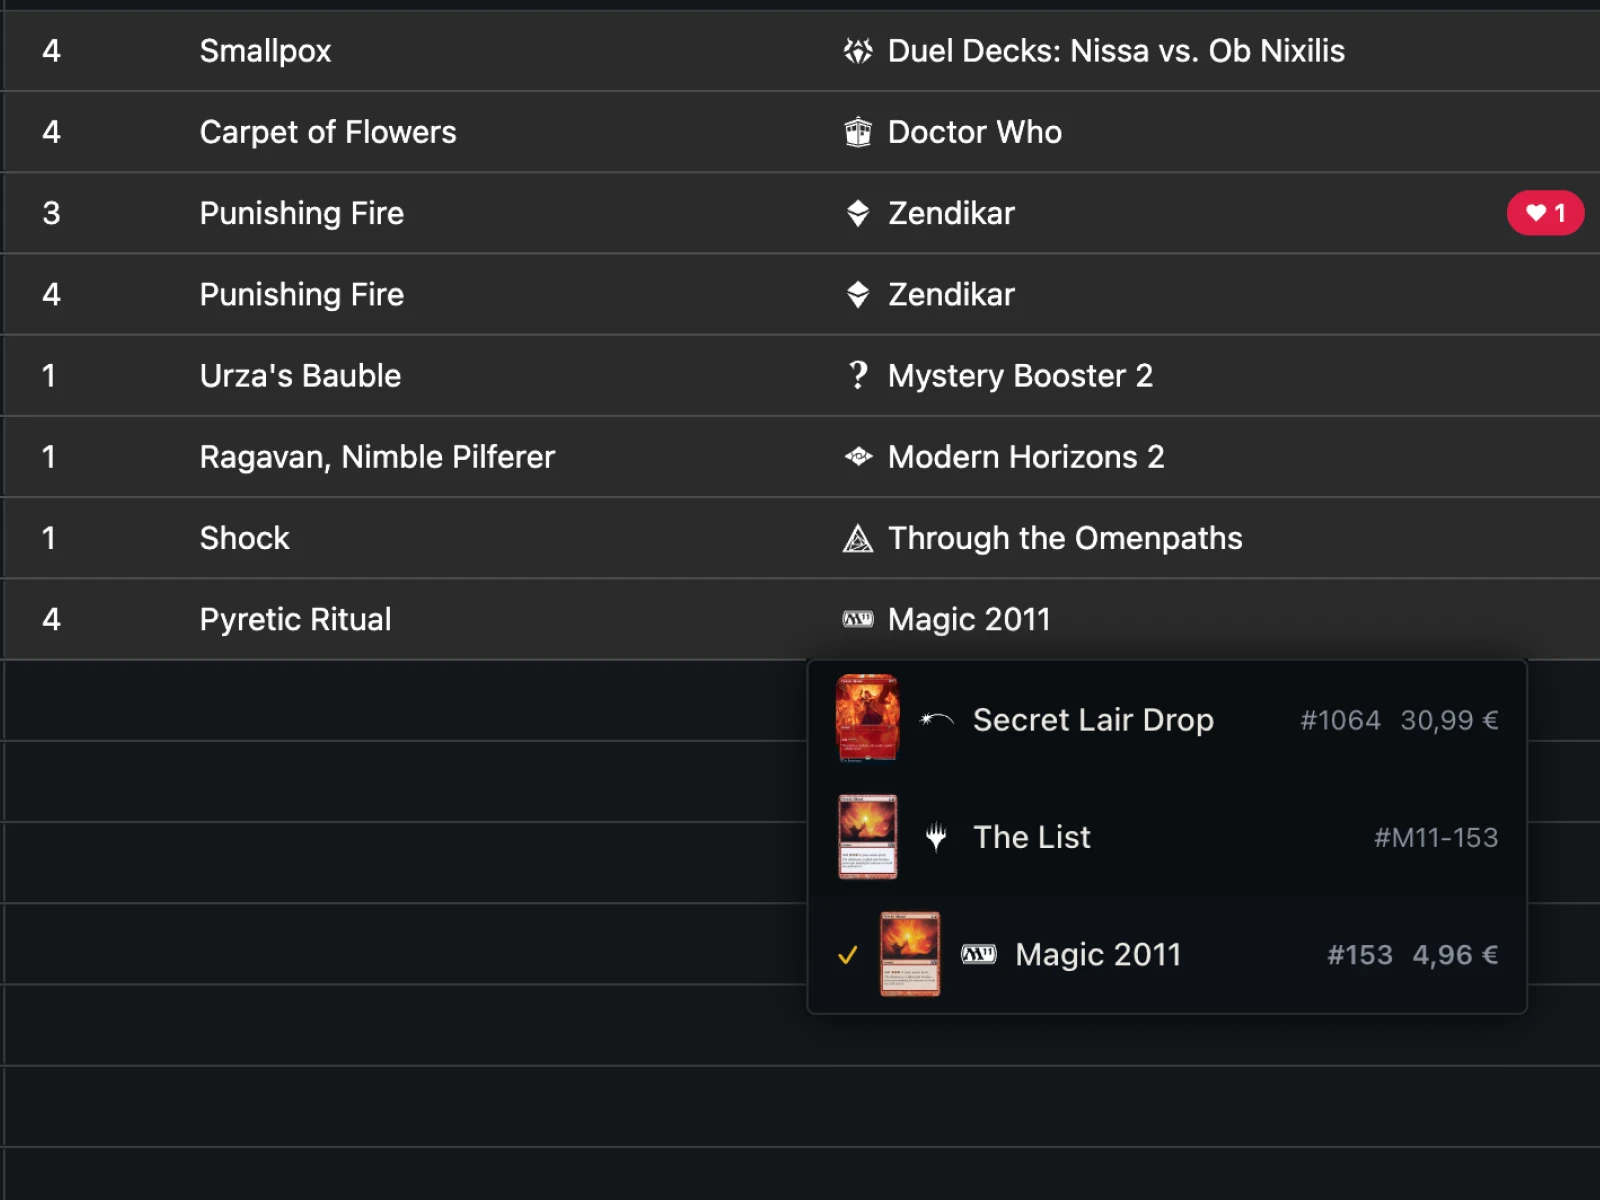The image size is (1600, 1200).
Task: Click the Modern Horizons 2 set icon
Action: click(x=858, y=457)
